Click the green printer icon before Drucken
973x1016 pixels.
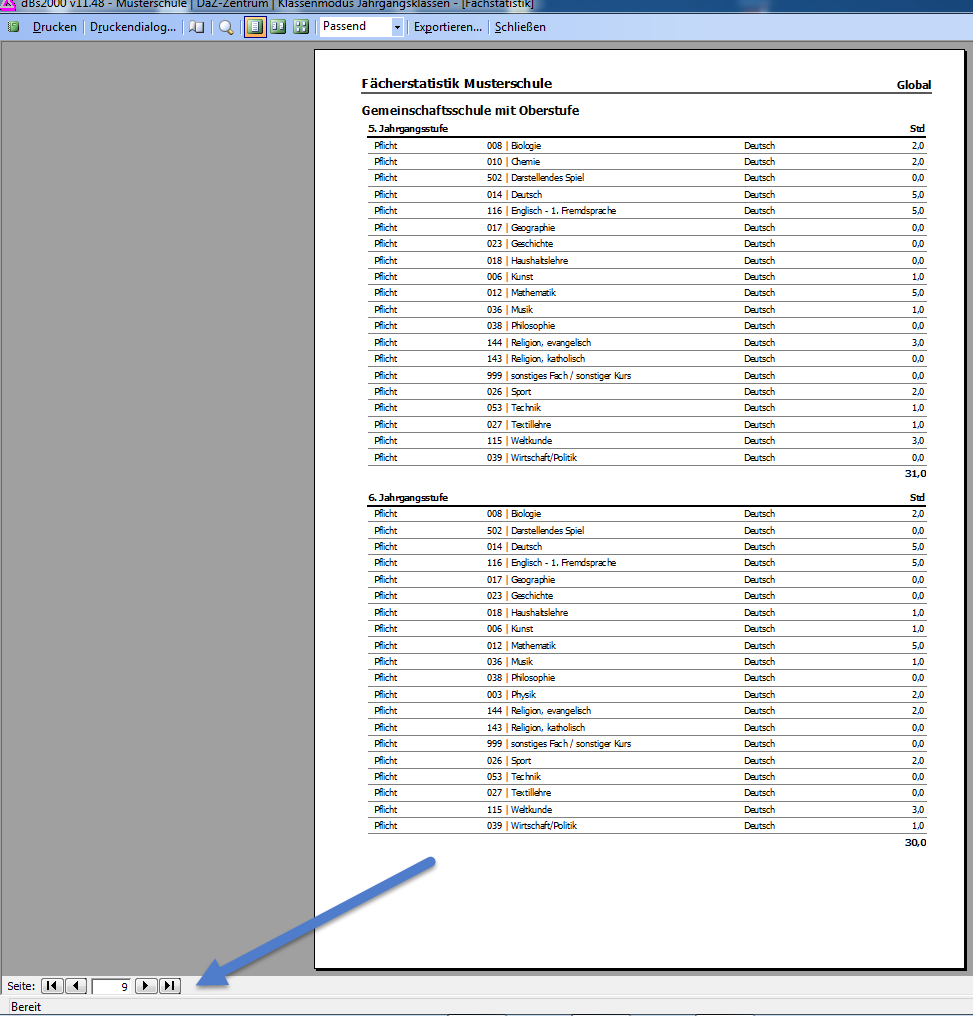pyautogui.click(x=14, y=27)
